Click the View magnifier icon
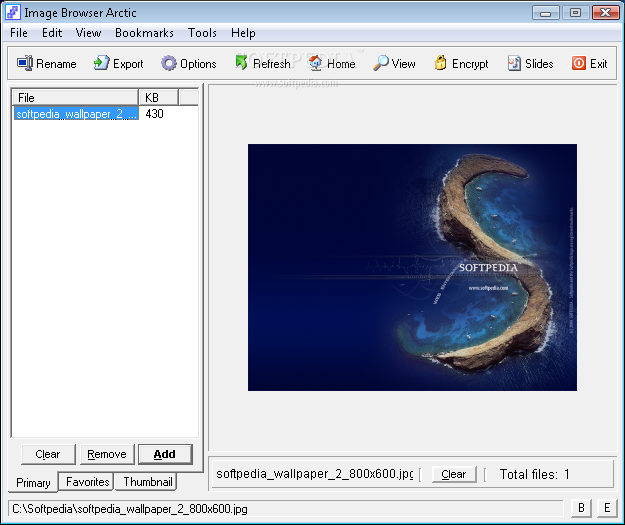625x525 pixels. [381, 63]
